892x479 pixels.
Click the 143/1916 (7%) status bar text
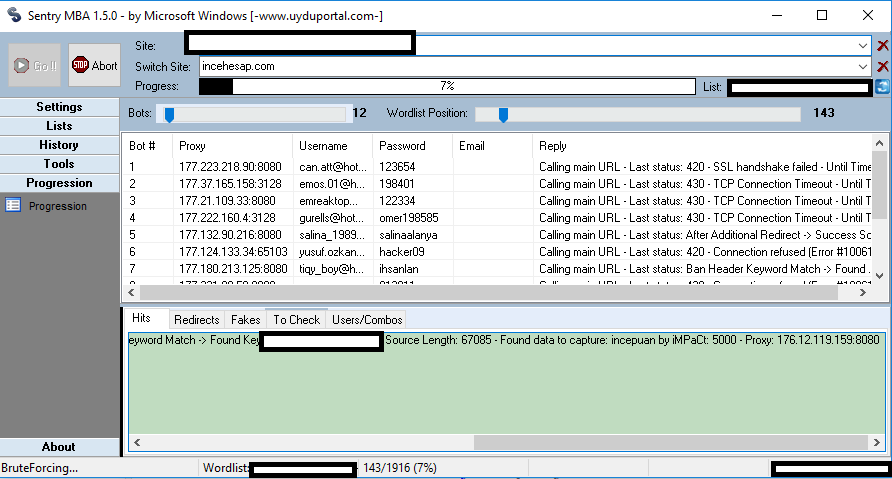pyautogui.click(x=399, y=468)
